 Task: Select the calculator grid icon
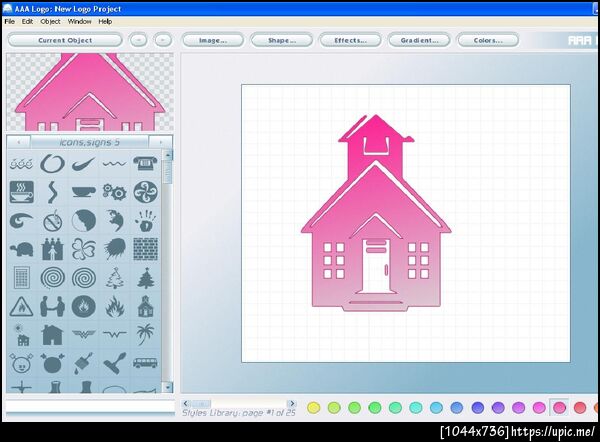pyautogui.click(x=21, y=278)
